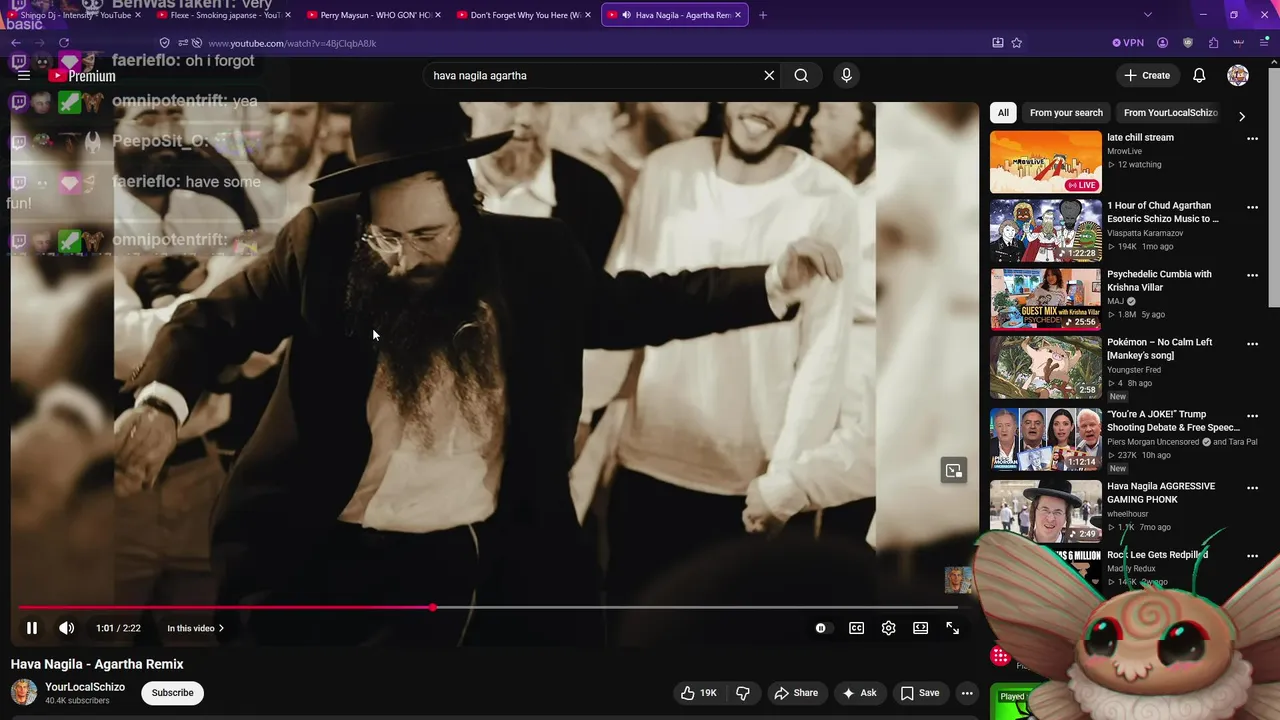Pause the playing video
1280x720 pixels.
click(32, 628)
